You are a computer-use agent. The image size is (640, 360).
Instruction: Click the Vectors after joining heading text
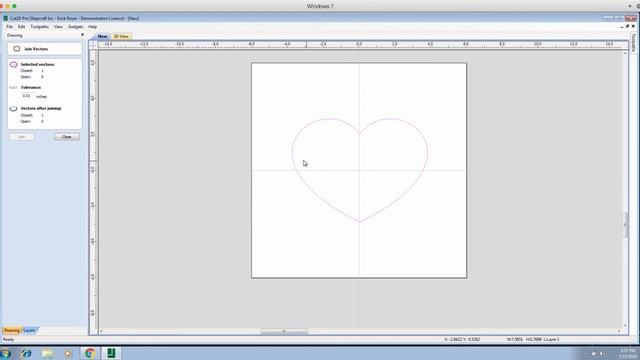(x=41, y=109)
